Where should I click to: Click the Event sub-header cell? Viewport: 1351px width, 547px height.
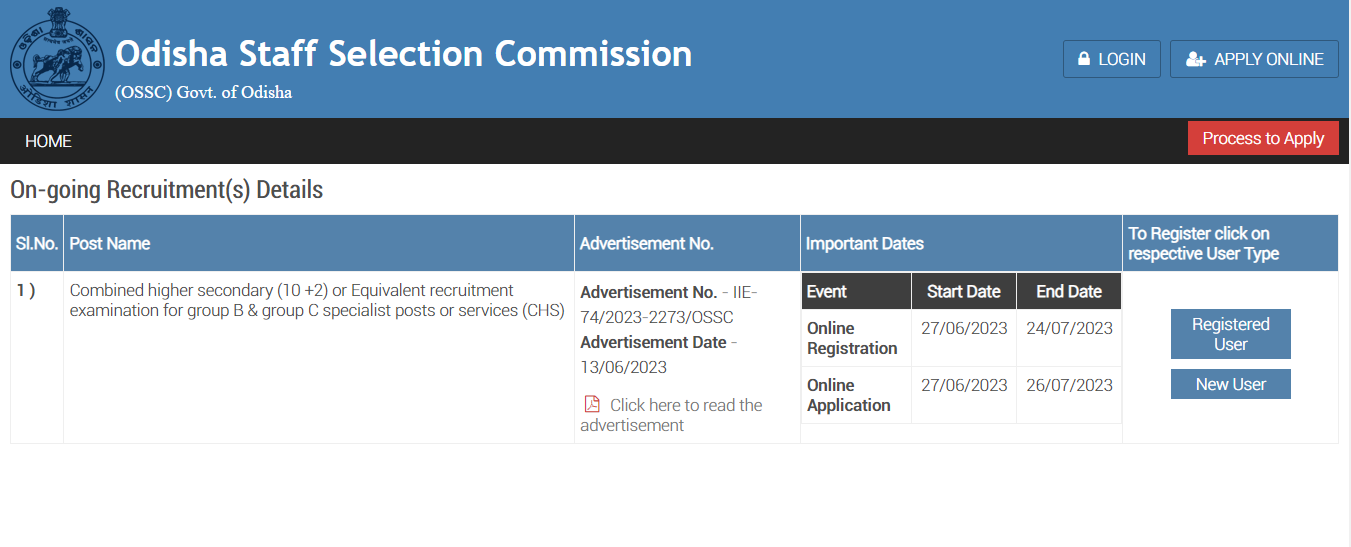pyautogui.click(x=856, y=291)
